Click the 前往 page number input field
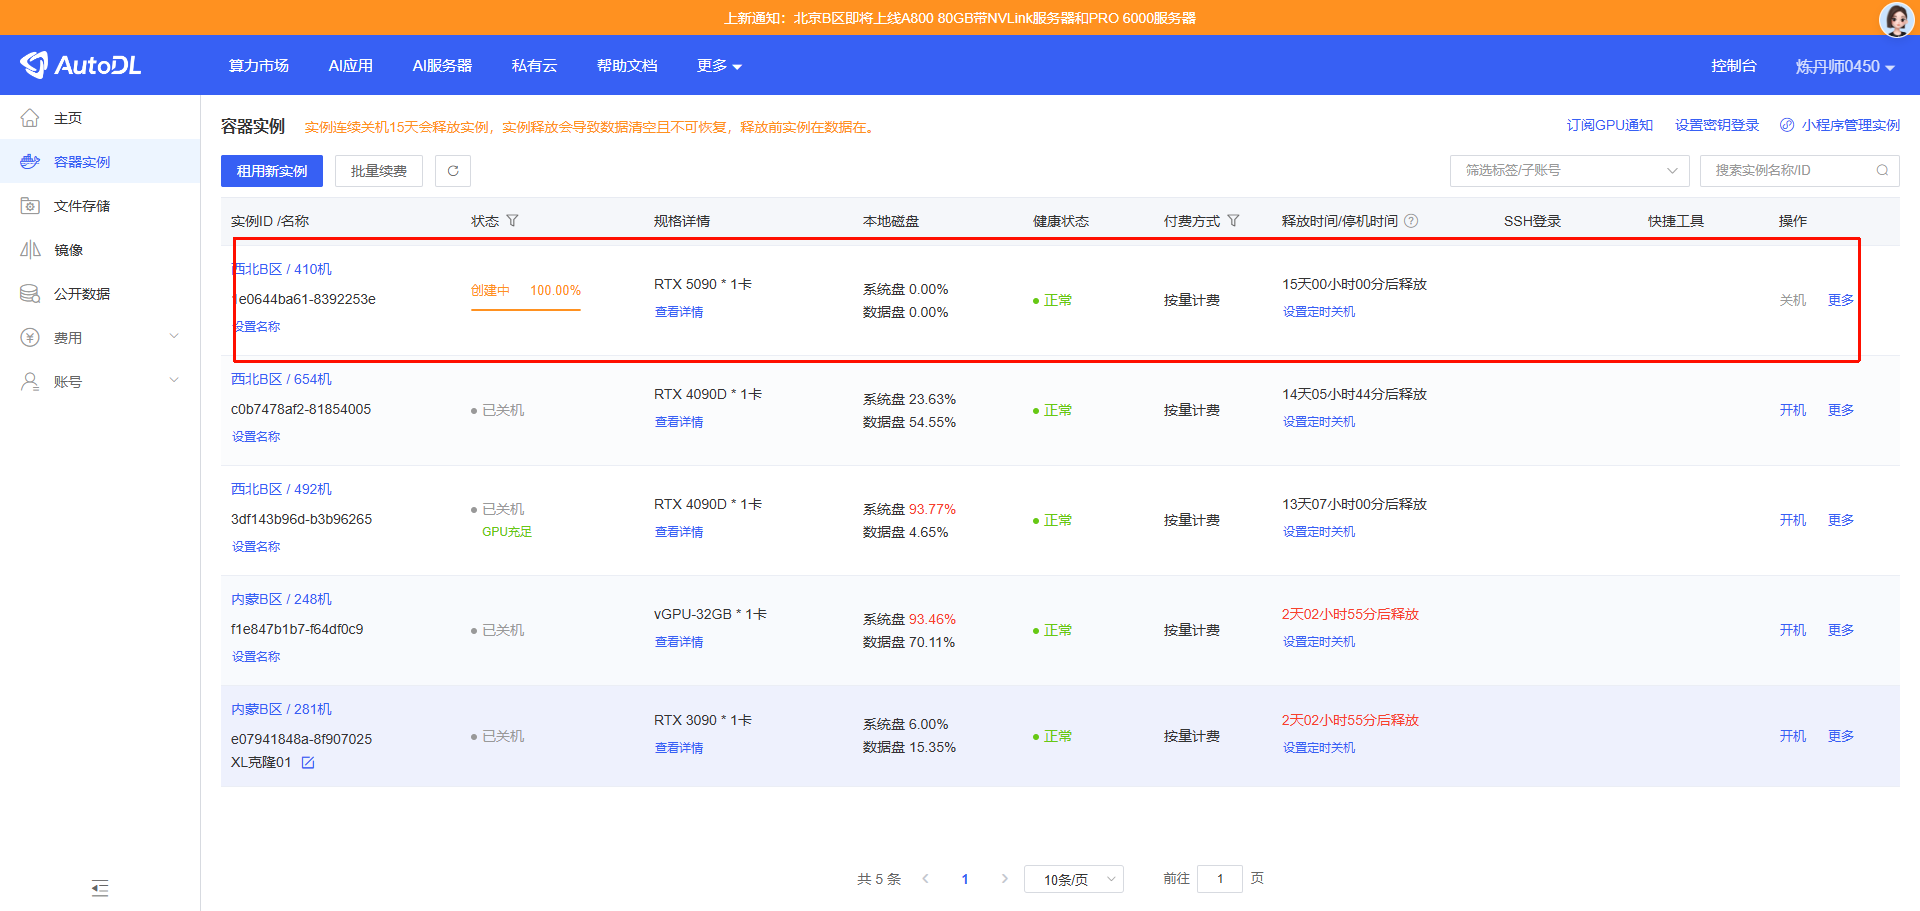This screenshot has width=1920, height=911. [1219, 879]
